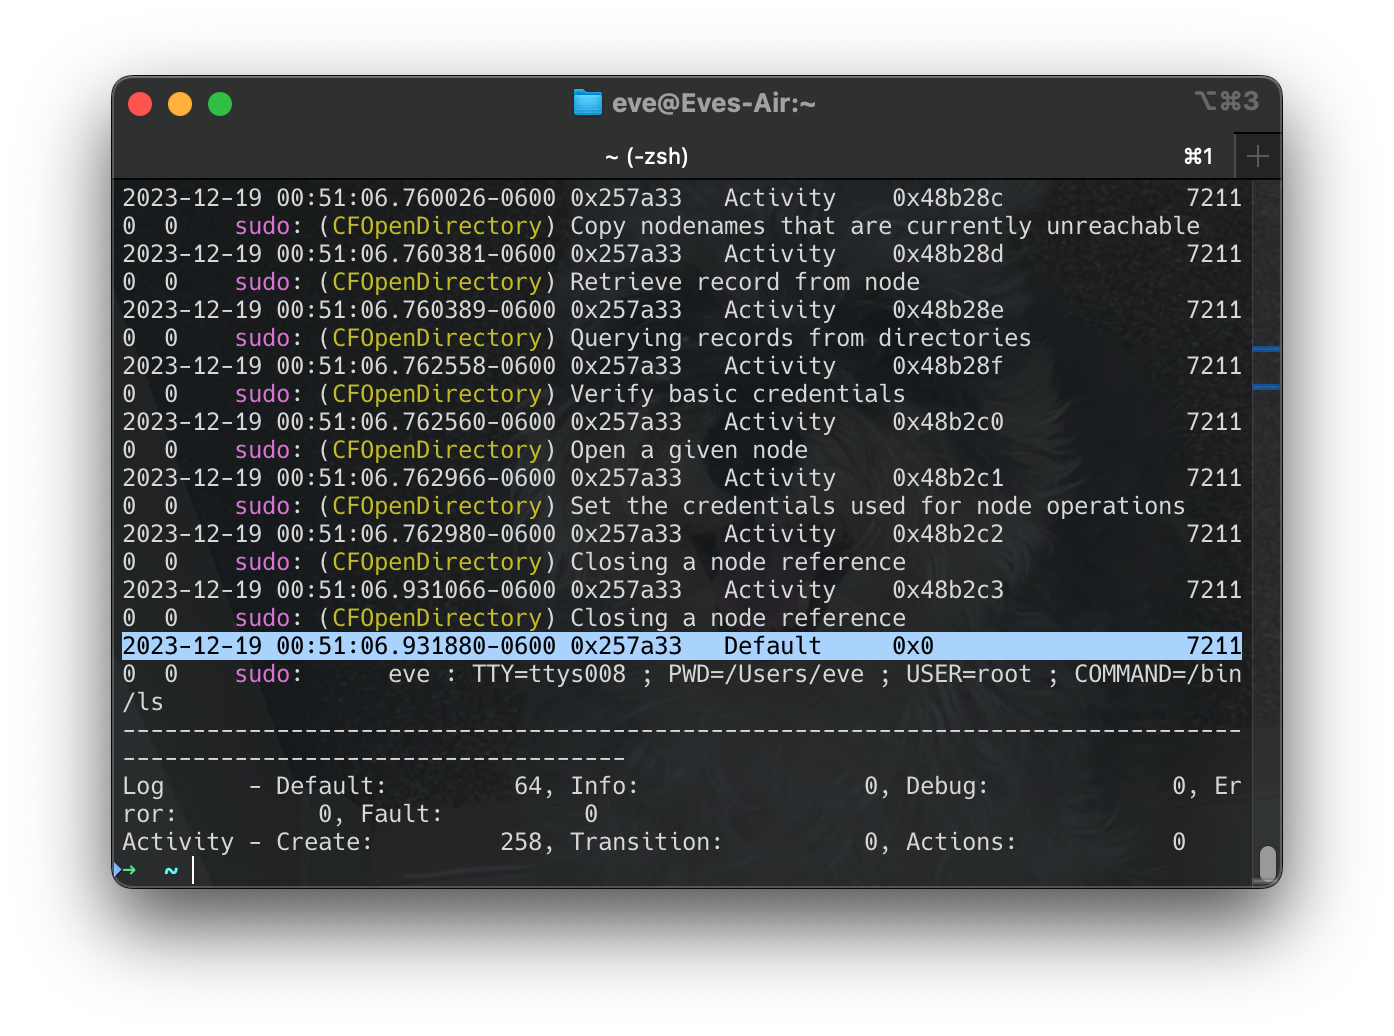This screenshot has width=1394, height=1036.
Task: Click the blinking cursor on the prompt line
Action: point(191,871)
